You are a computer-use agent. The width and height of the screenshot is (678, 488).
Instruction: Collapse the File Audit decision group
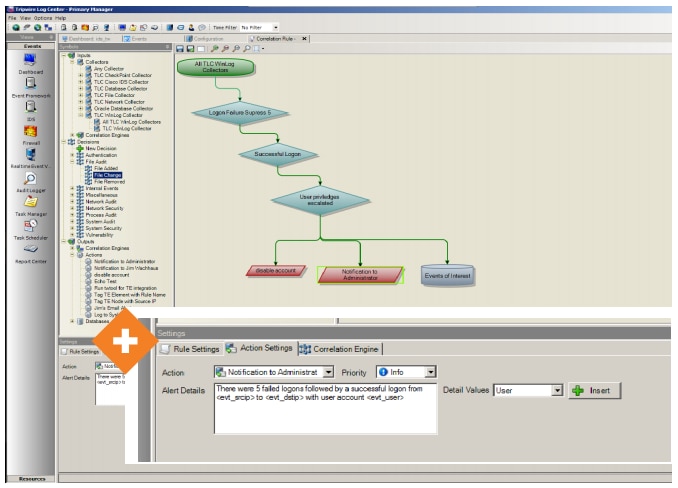[72, 162]
